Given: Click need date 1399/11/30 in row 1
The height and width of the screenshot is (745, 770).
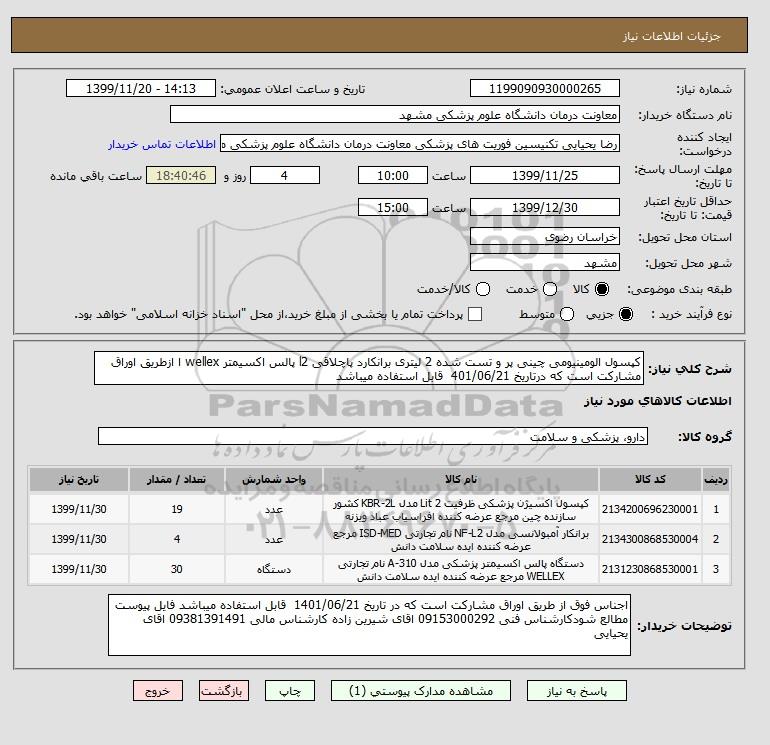Looking at the screenshot, I should [79, 509].
